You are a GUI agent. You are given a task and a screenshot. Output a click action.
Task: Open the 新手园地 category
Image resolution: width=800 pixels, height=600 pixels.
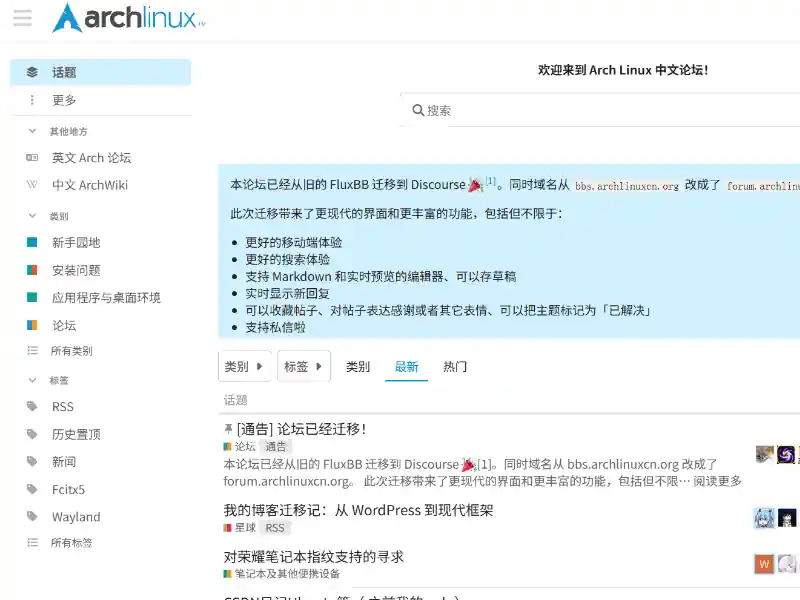click(x=76, y=242)
